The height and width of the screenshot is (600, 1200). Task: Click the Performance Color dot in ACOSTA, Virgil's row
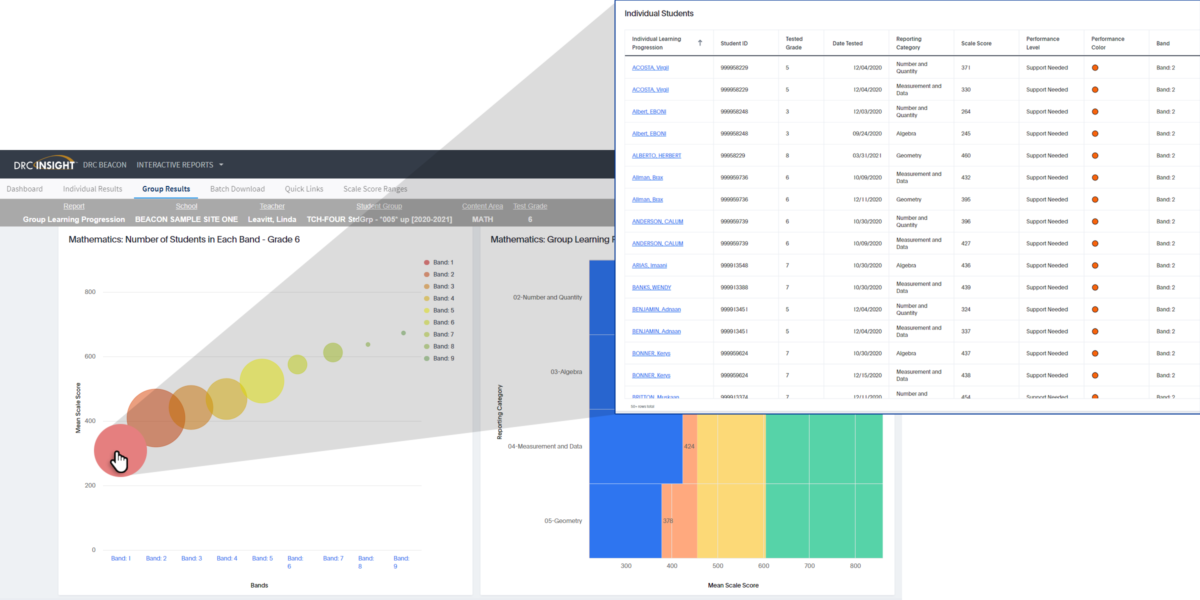pos(1096,67)
